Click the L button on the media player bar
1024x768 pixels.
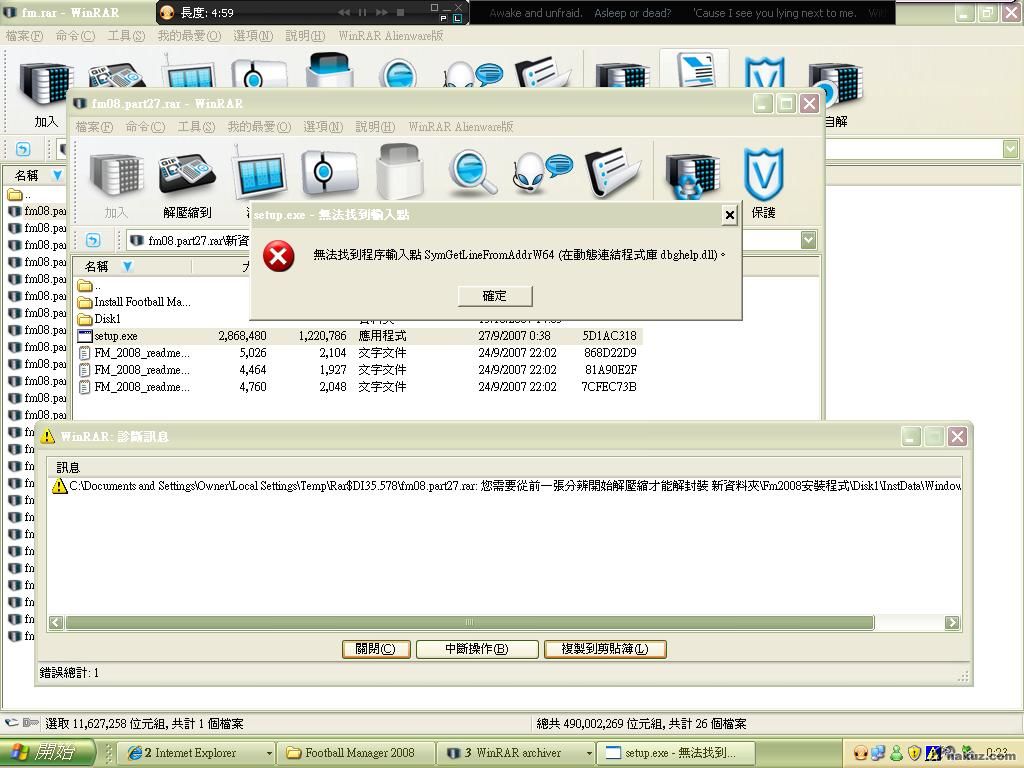pyautogui.click(x=457, y=18)
